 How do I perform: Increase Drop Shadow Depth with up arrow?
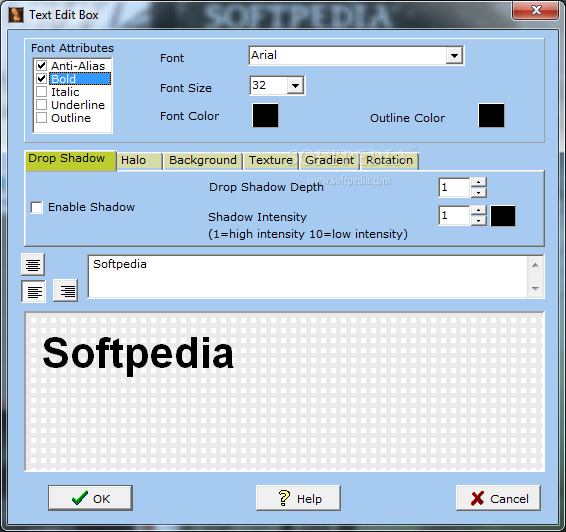point(479,182)
